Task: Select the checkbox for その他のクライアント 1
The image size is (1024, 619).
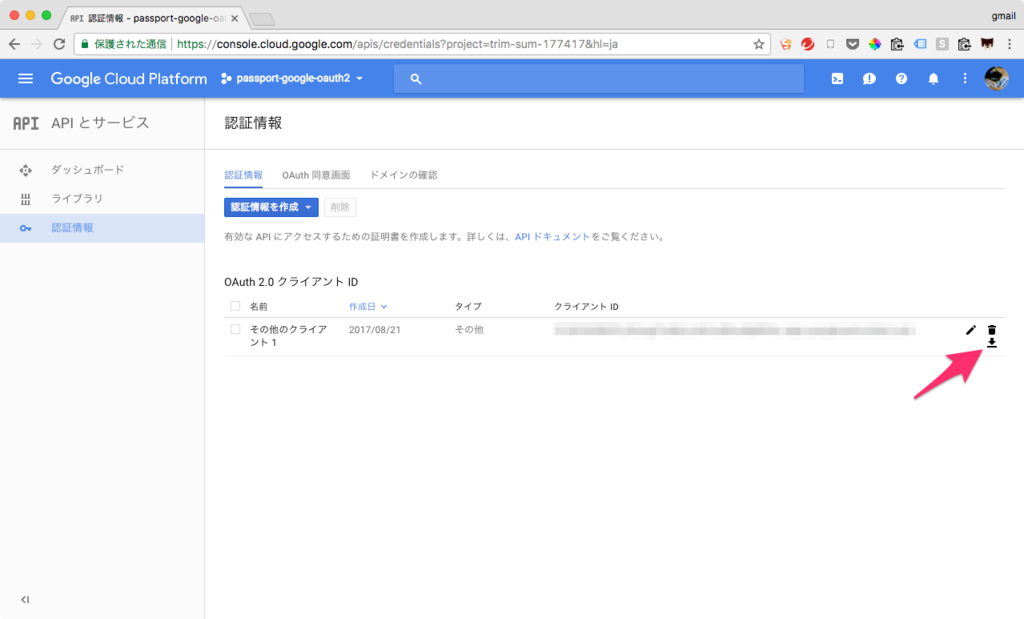Action: pyautogui.click(x=235, y=329)
